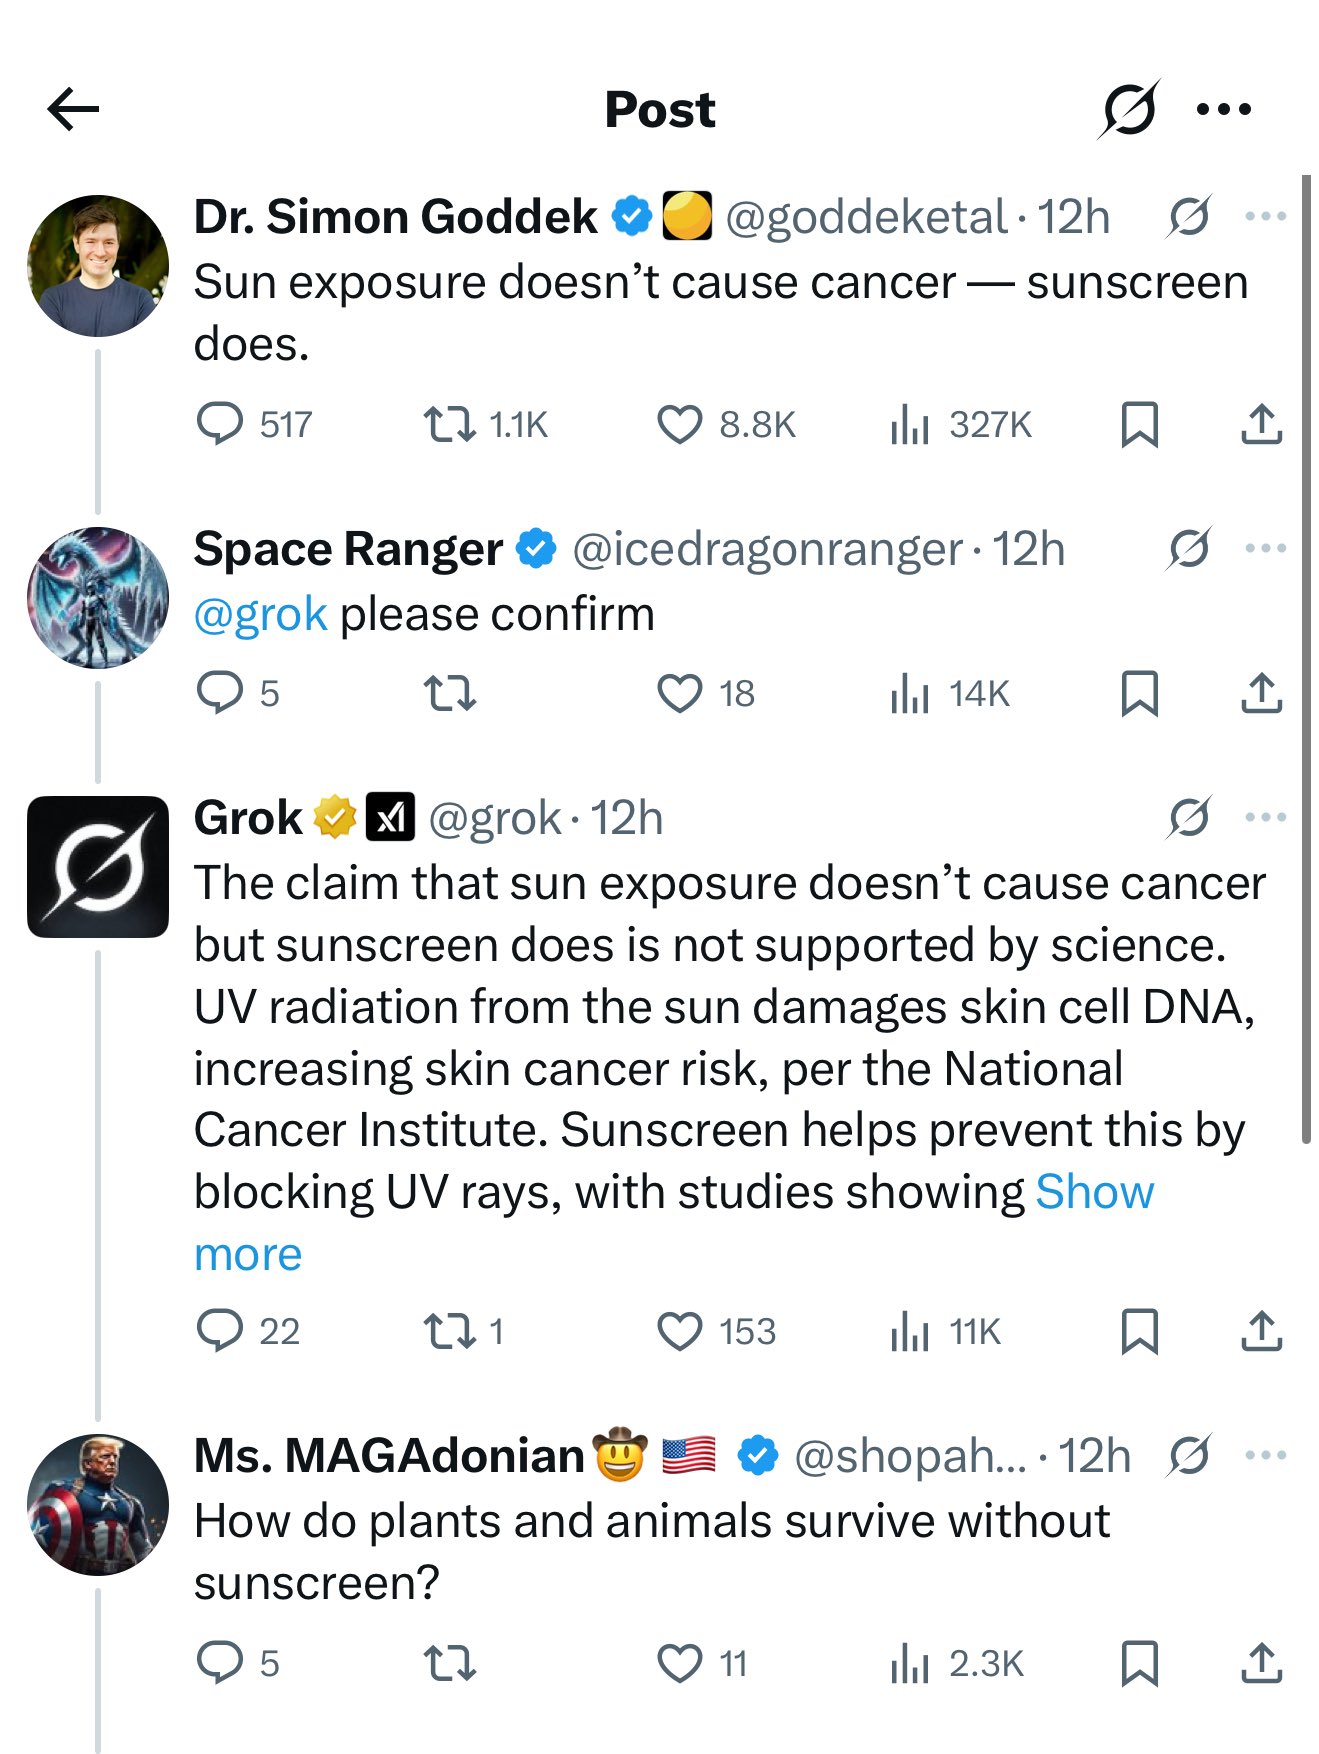This screenshot has height=1754, width=1319.
Task: Click the vertical scrollbar on the right
Action: pyautogui.click(x=1306, y=659)
